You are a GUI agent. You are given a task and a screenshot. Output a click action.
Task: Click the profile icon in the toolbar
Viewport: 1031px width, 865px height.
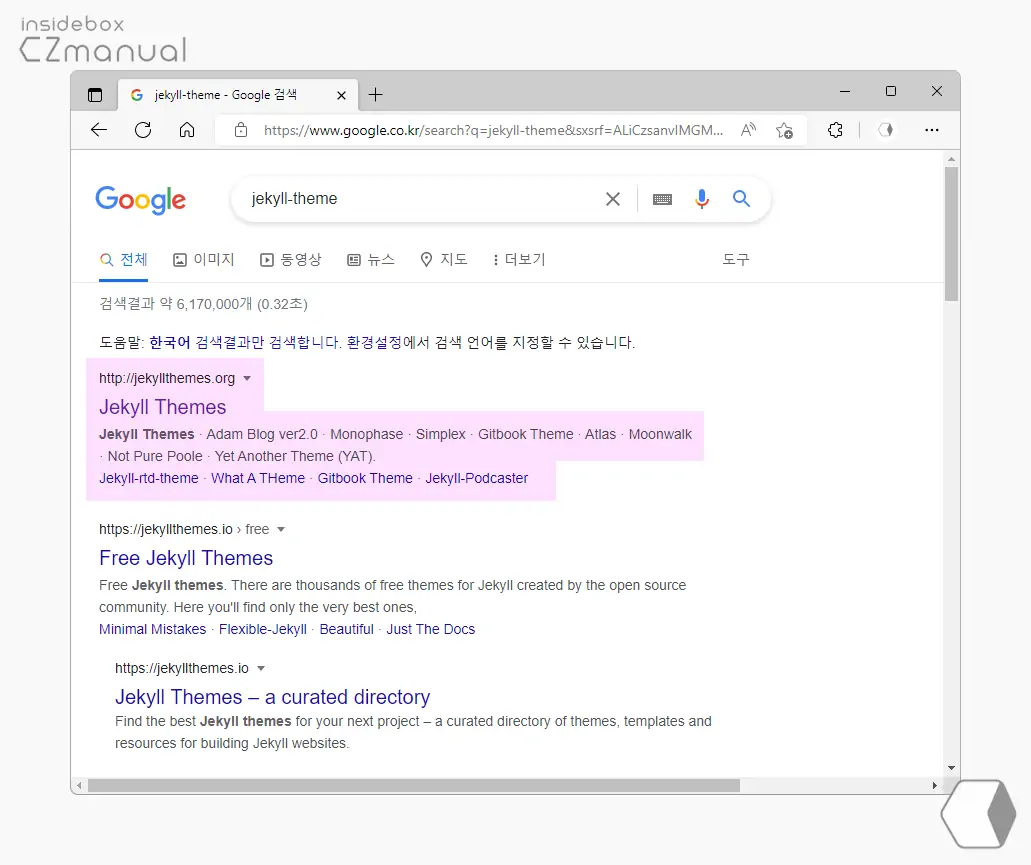pos(886,129)
